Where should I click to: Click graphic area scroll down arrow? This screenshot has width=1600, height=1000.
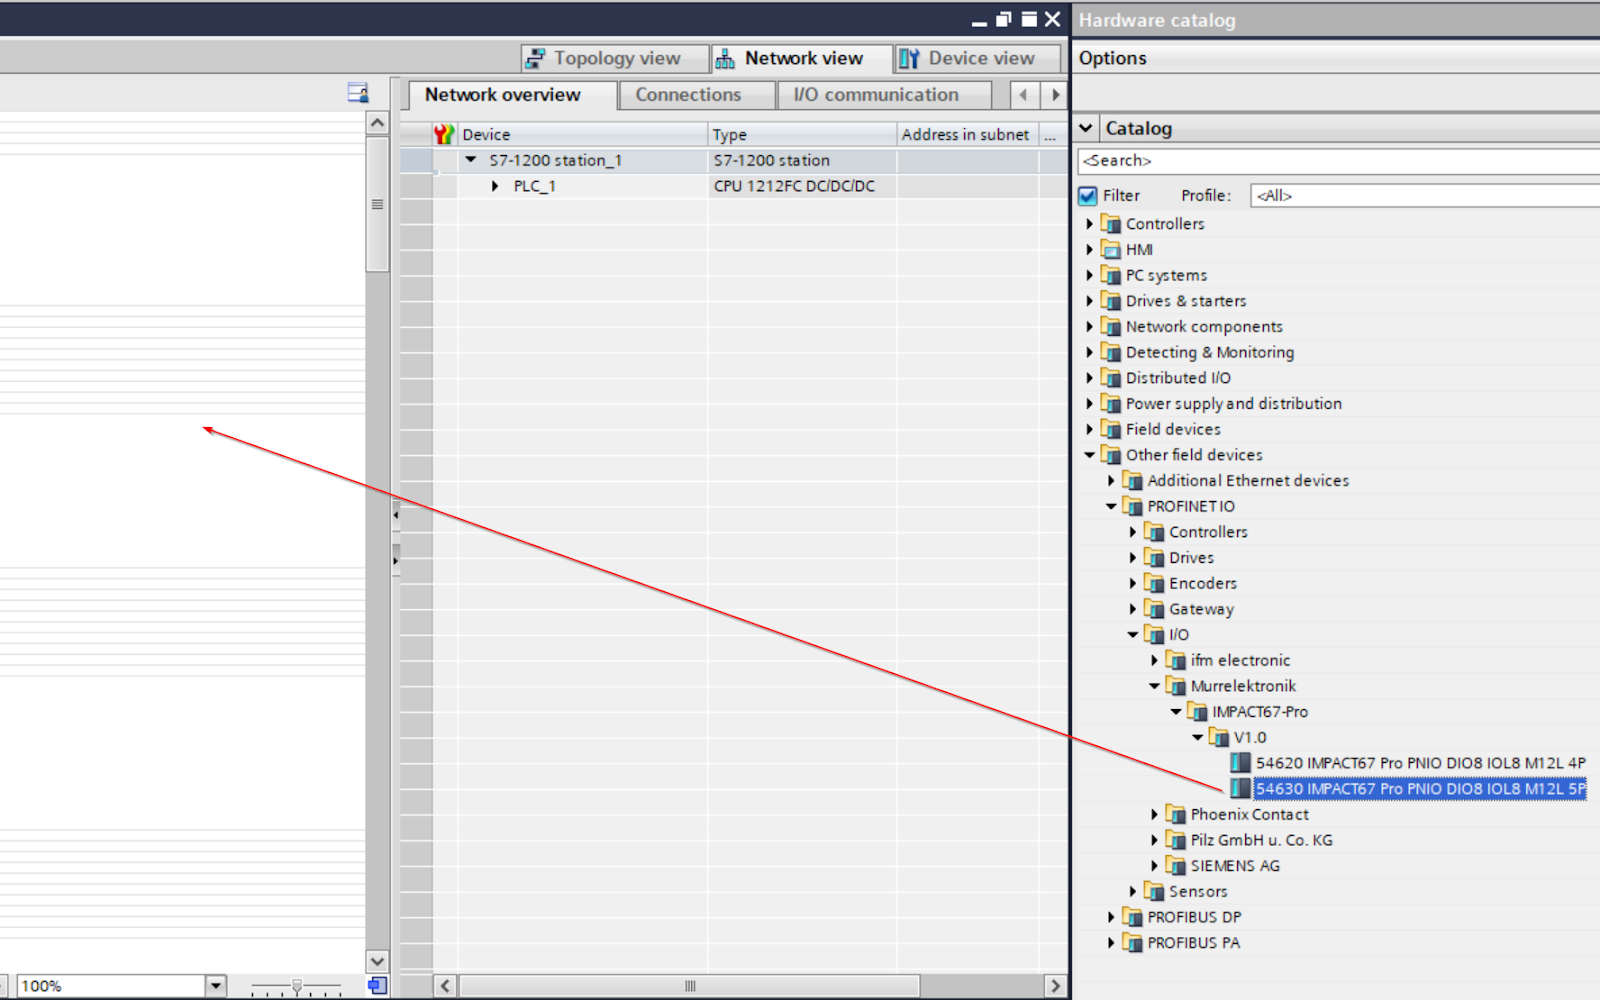pyautogui.click(x=377, y=961)
